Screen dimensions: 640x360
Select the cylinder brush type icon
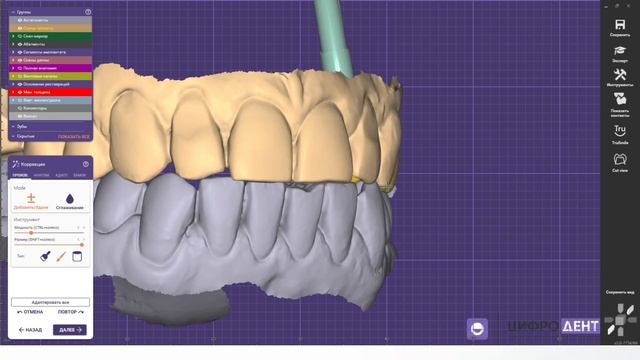coord(77,256)
